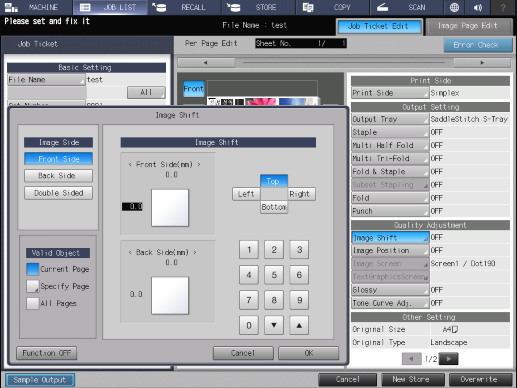The image size is (517, 388).
Task: Open the Fold & Staple setting
Action: (x=390, y=172)
